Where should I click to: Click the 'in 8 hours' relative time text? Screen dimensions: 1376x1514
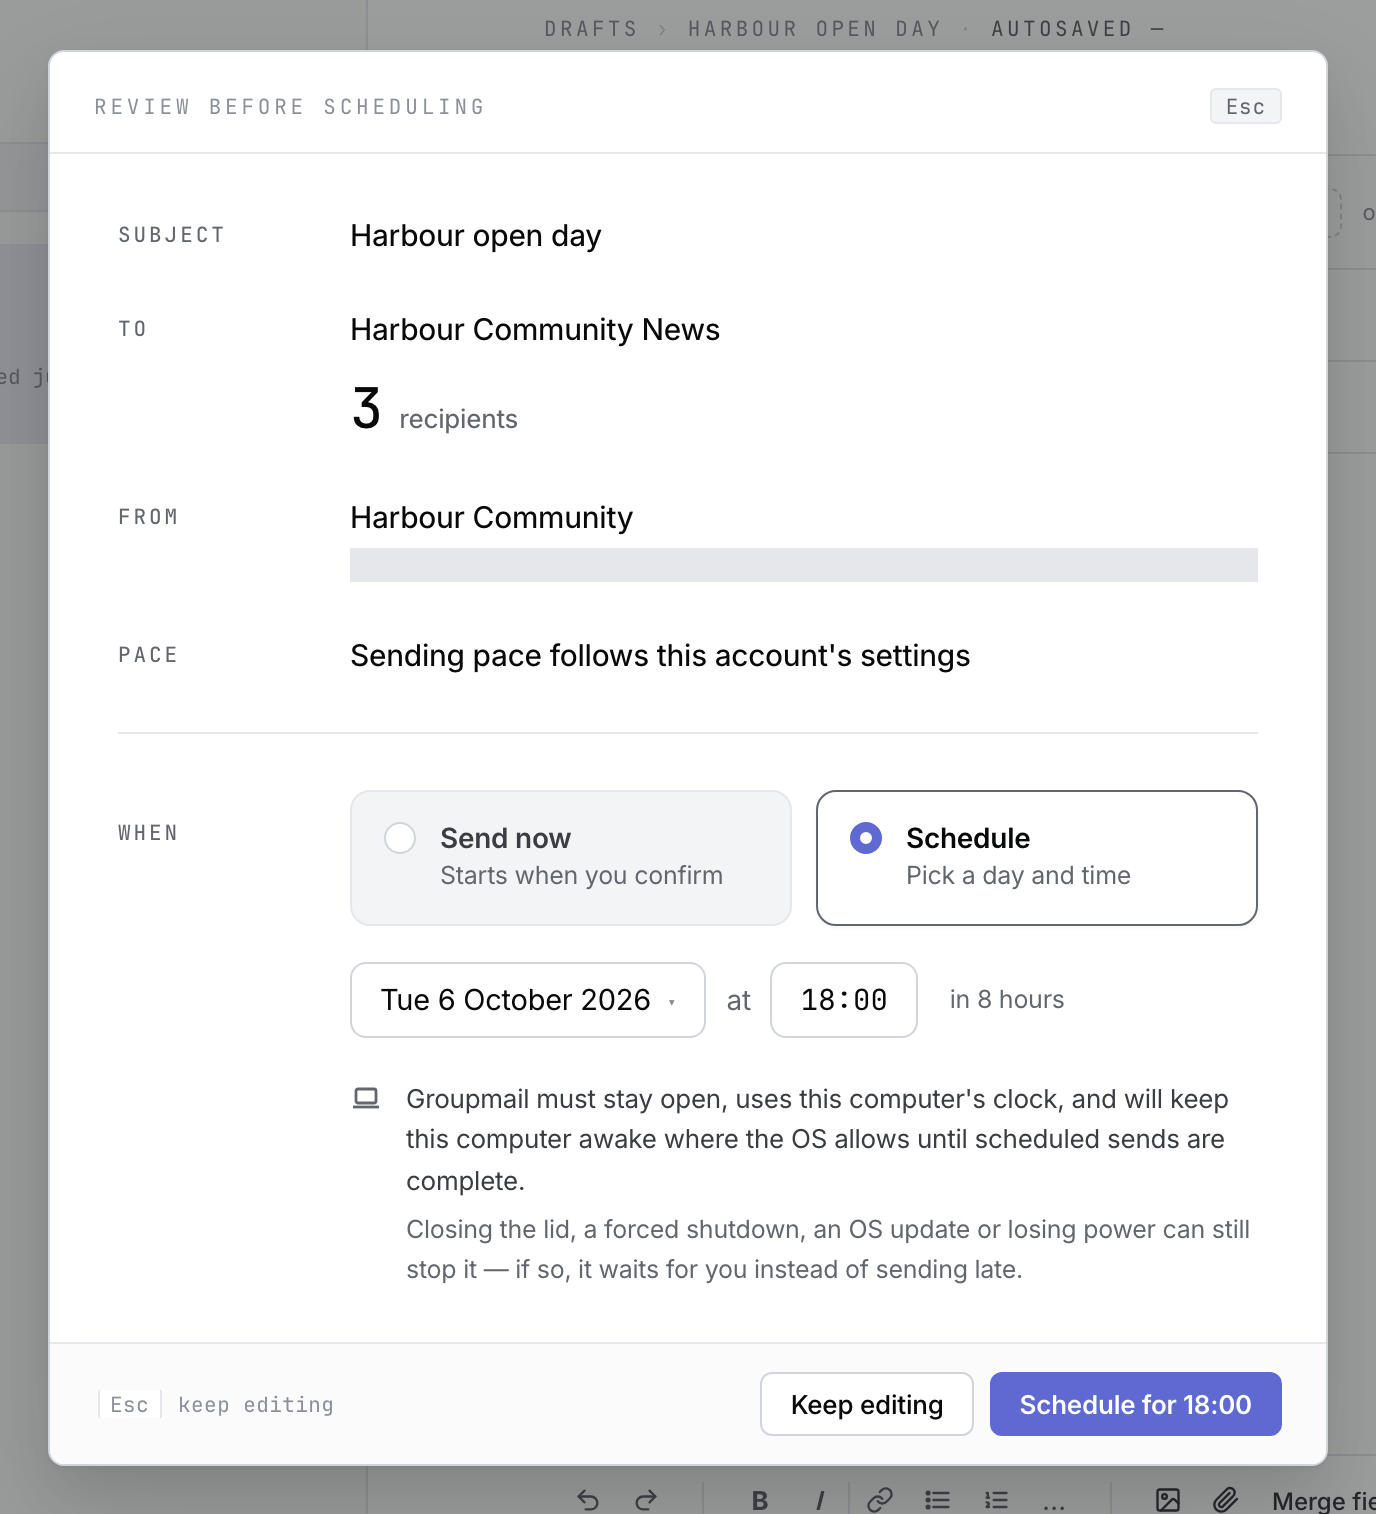pyautogui.click(x=1007, y=1000)
